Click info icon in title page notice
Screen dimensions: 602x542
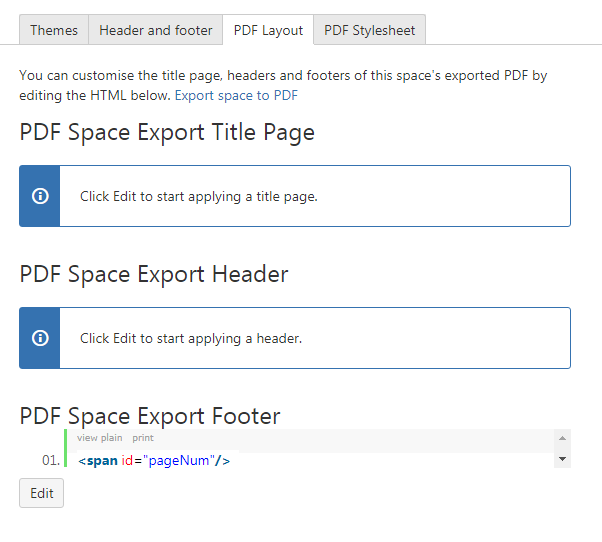point(40,196)
